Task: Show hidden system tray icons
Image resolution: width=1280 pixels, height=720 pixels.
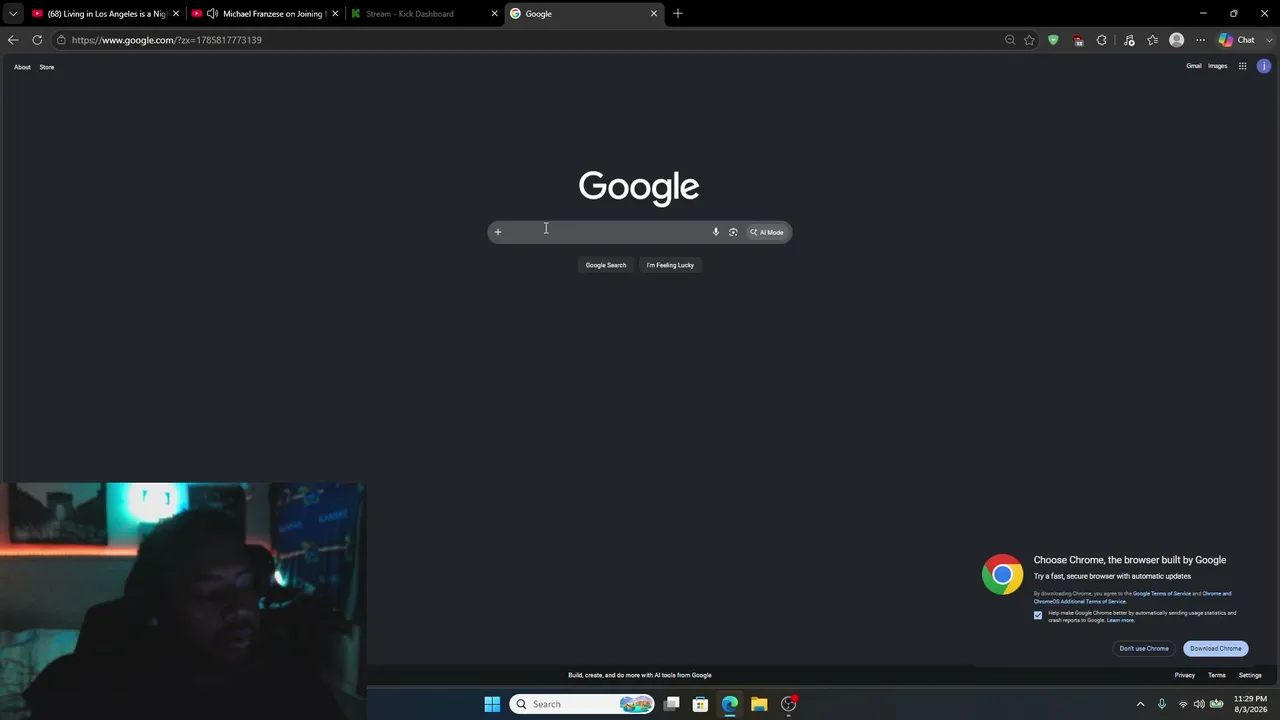Action: [1140, 704]
